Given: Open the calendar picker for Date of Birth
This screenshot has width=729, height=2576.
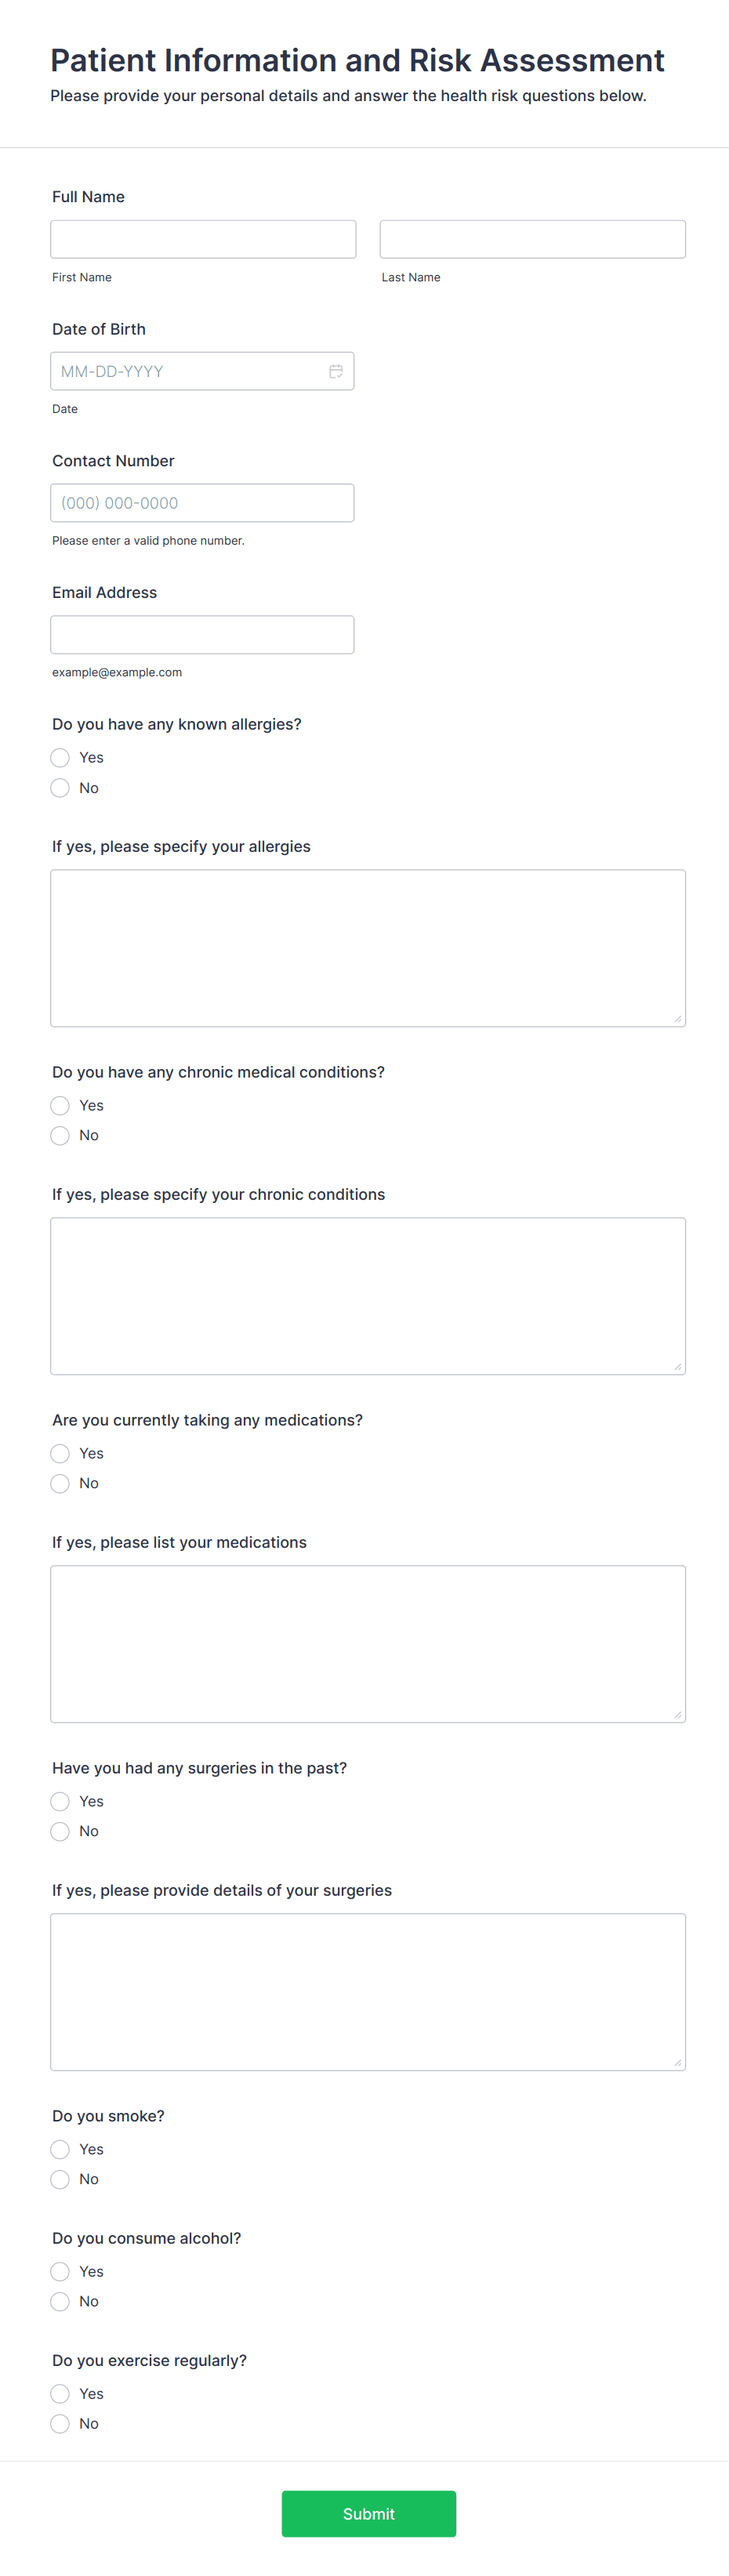Looking at the screenshot, I should click(337, 371).
